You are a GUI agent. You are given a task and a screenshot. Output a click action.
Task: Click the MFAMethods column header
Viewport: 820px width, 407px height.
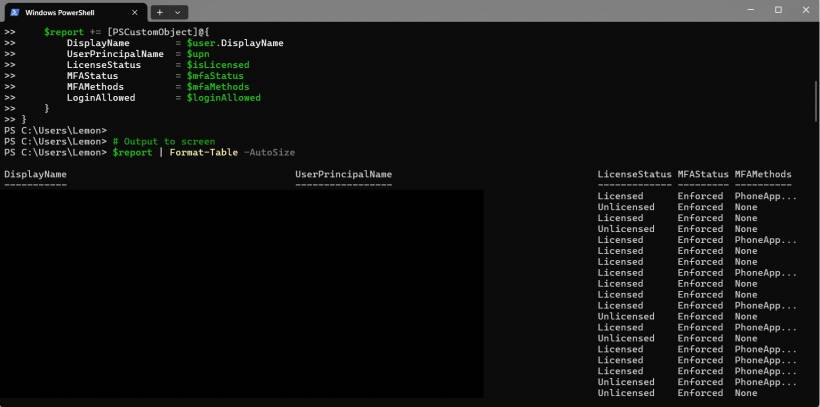tap(763, 174)
